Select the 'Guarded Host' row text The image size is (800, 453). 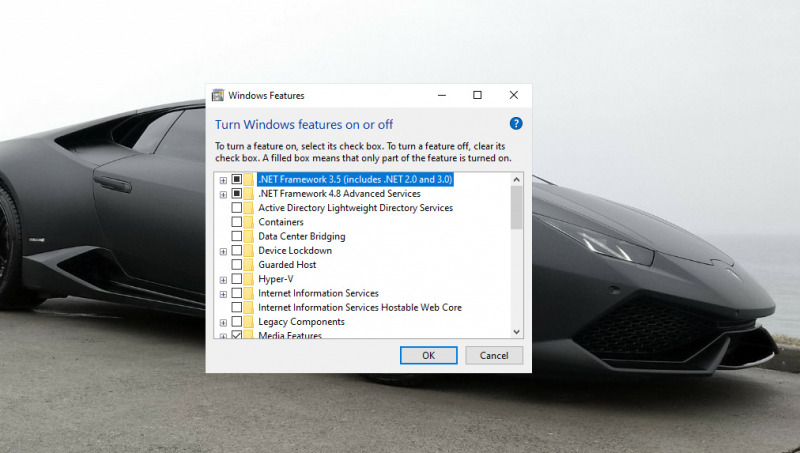pyautogui.click(x=287, y=265)
